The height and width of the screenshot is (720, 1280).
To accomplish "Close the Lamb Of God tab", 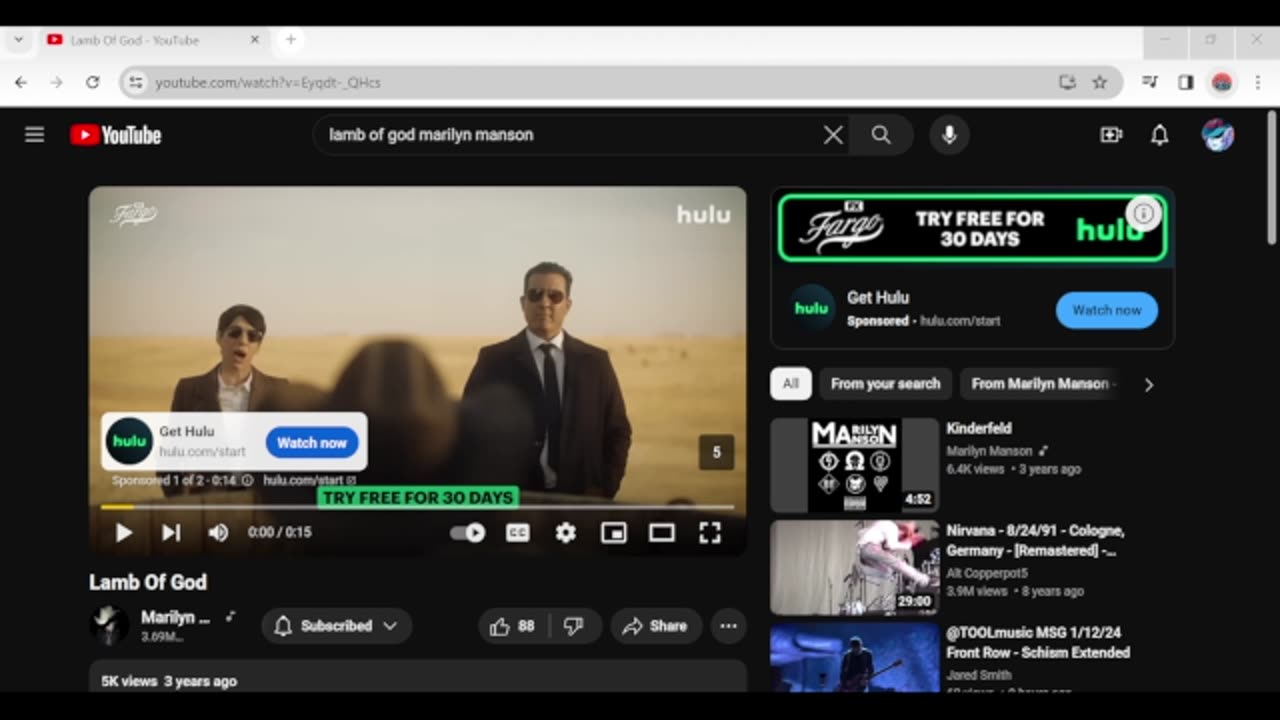I will 254,40.
